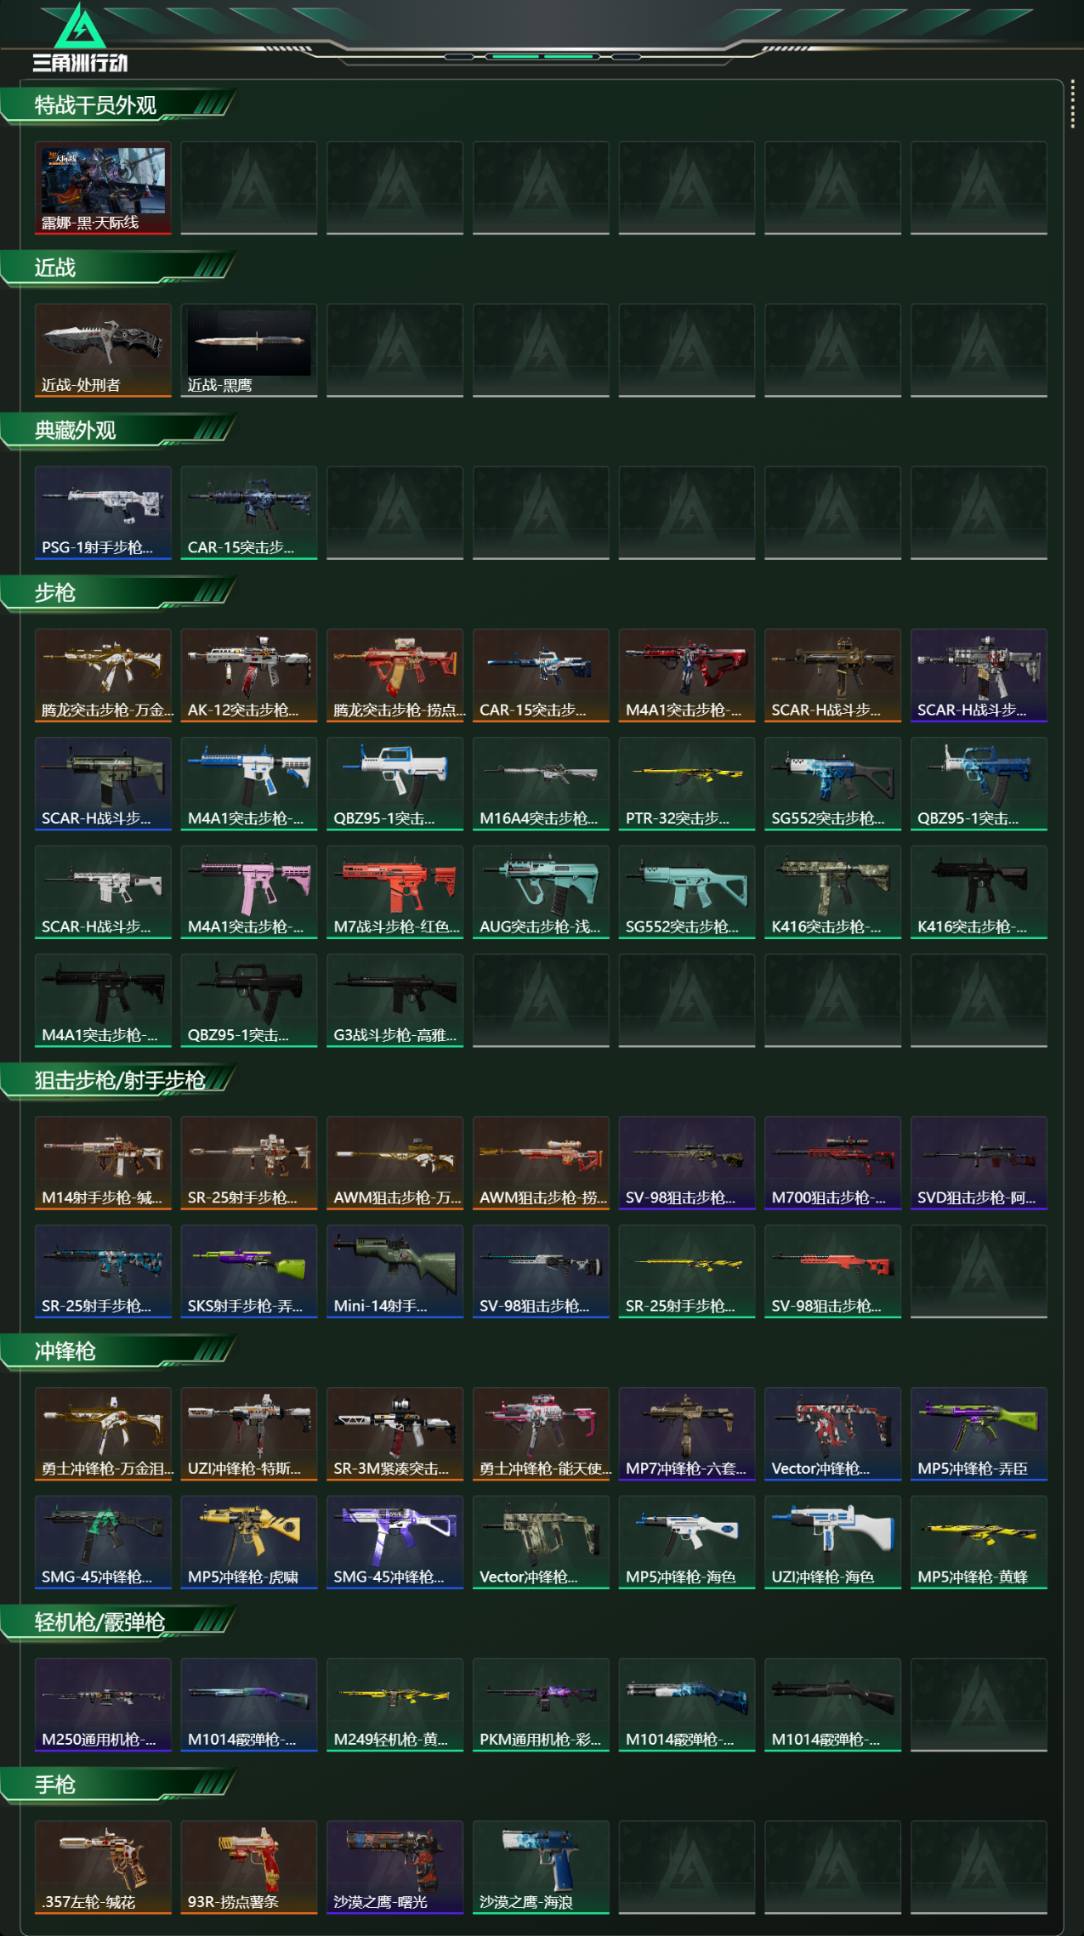Select the 沙漠之鹰-海浪 pistol skin
Image resolution: width=1084 pixels, height=1936 pixels.
pyautogui.click(x=541, y=1868)
